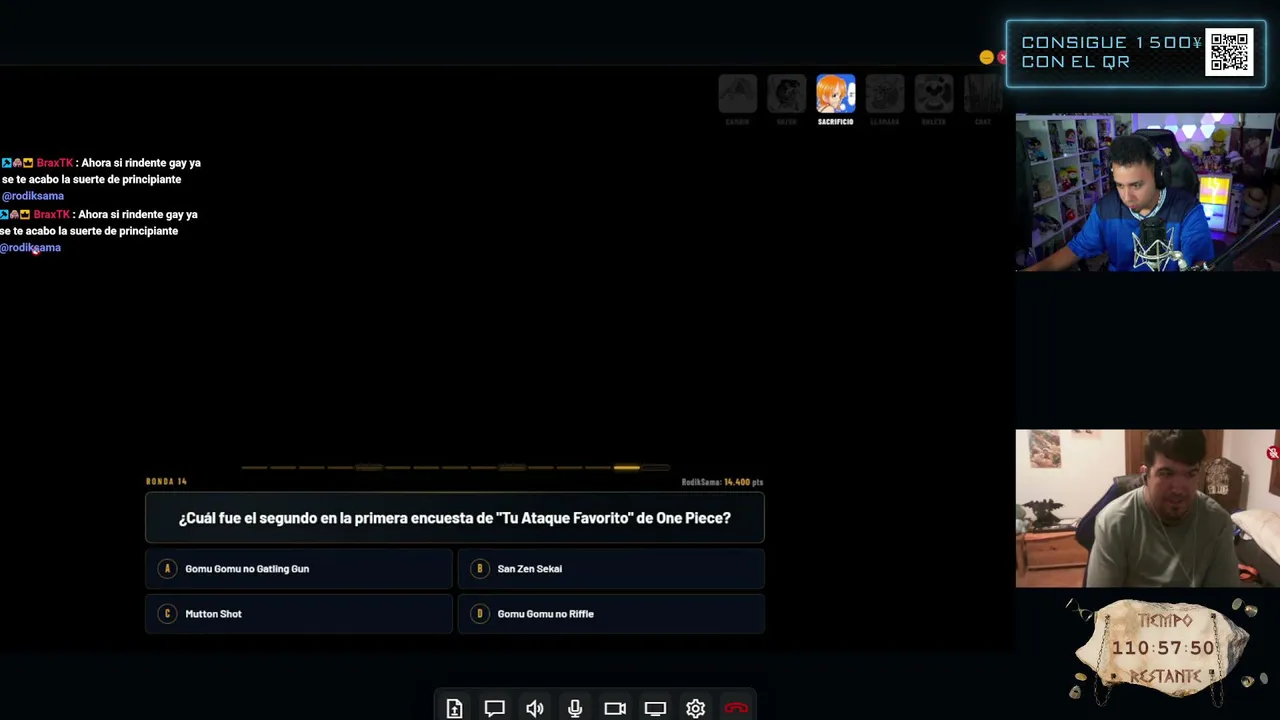Click the greyed-out Chat lifeline icon
Screen dimensions: 1280x720
click(x=983, y=94)
